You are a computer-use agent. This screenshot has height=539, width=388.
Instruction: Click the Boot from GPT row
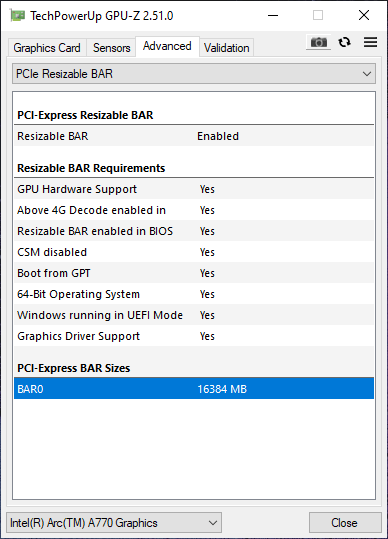pos(194,273)
